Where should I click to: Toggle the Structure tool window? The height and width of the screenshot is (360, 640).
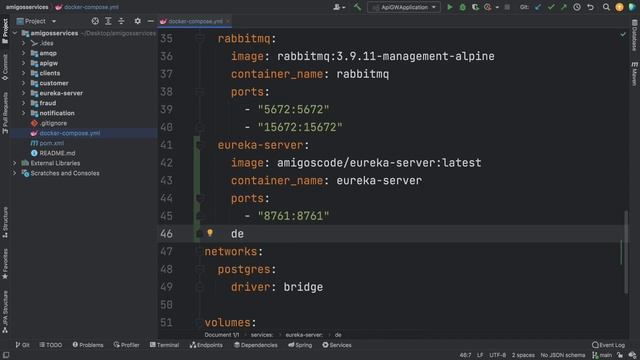5,222
